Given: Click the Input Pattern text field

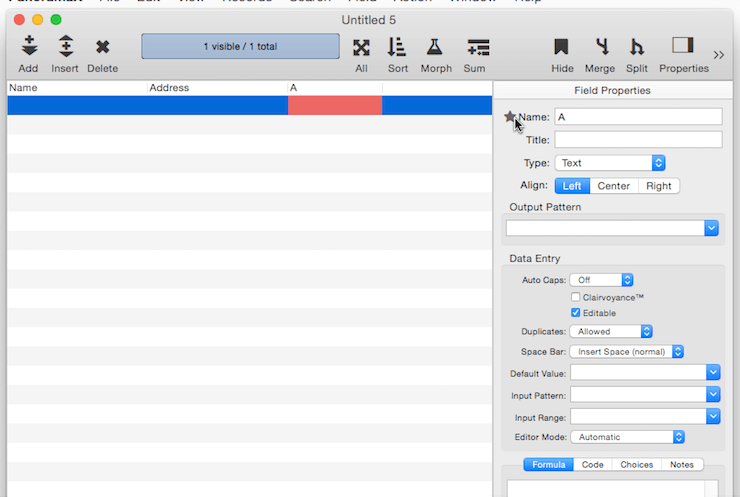Looking at the screenshot, I should tap(638, 394).
